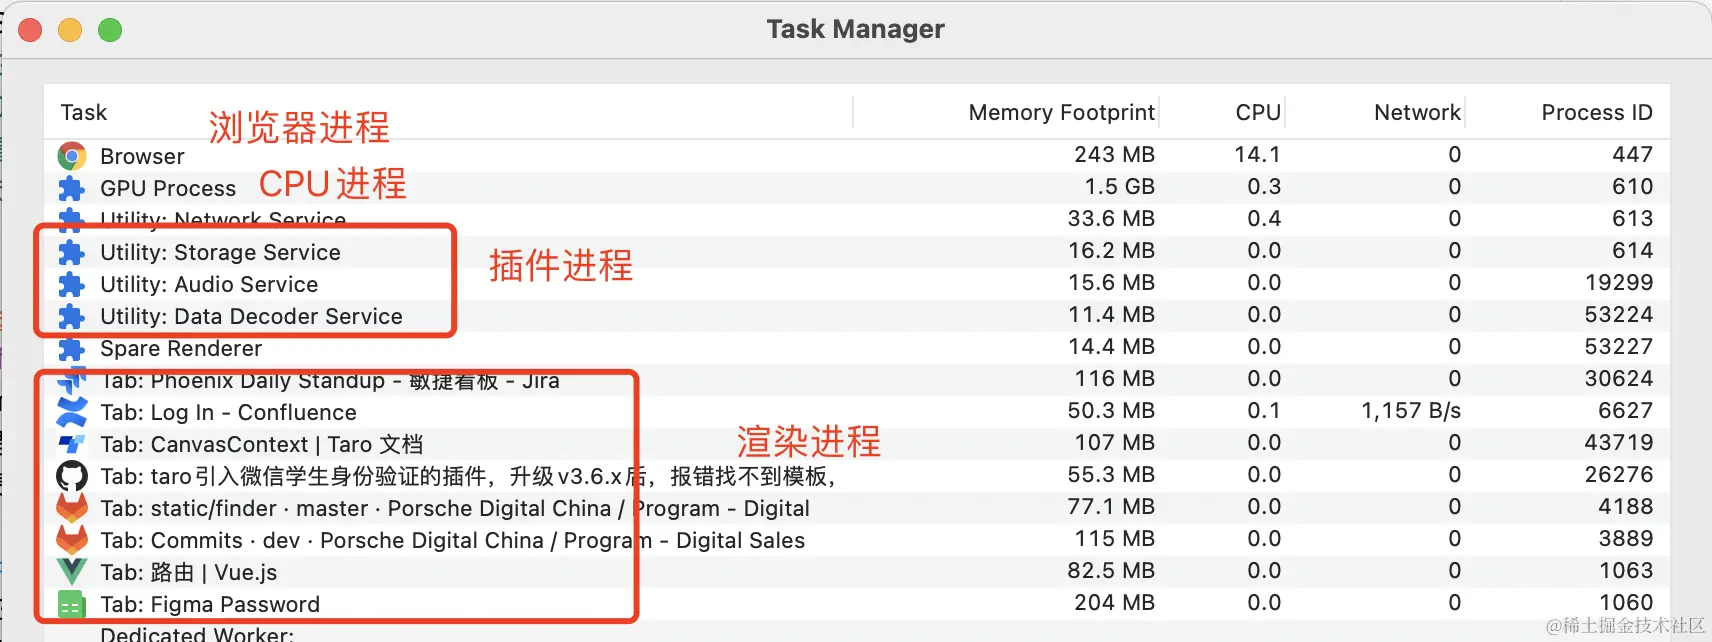This screenshot has width=1712, height=642.
Task: Click the GitHub icon in the task list
Action: pyautogui.click(x=71, y=476)
